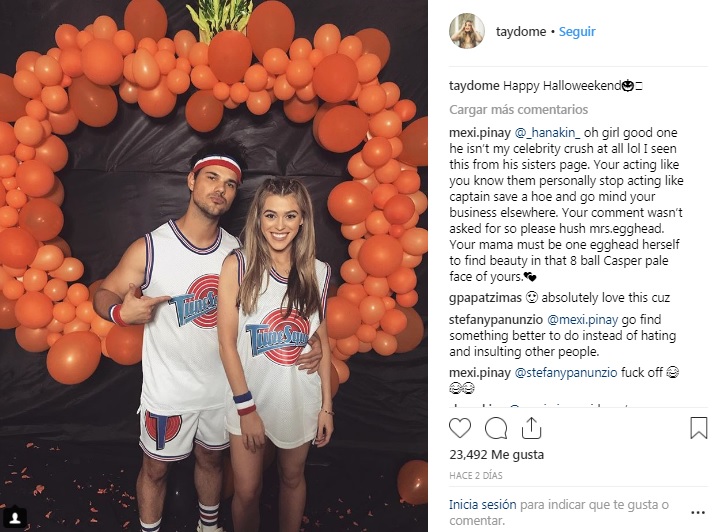The width and height of the screenshot is (712, 532).
Task: Open taydome profile picture avatar
Action: click(466, 31)
